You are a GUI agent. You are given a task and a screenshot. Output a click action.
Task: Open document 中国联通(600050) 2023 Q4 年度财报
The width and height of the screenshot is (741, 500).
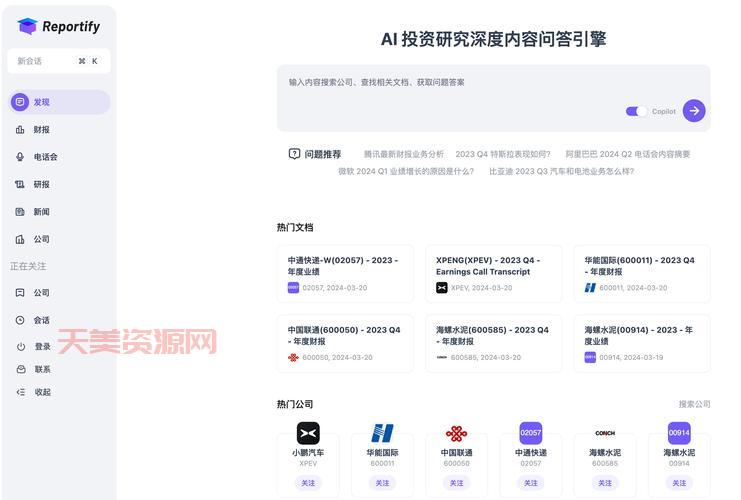point(345,344)
